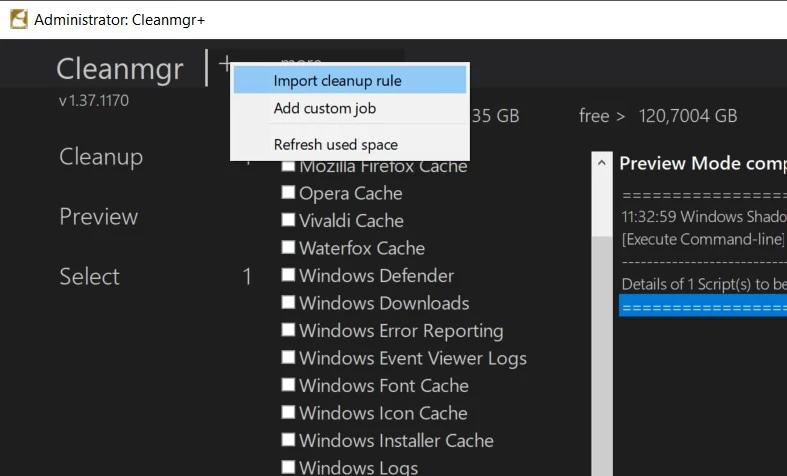Tick the Mozilla Firefox Cache checkbox
The image size is (787, 476).
[x=288, y=166]
